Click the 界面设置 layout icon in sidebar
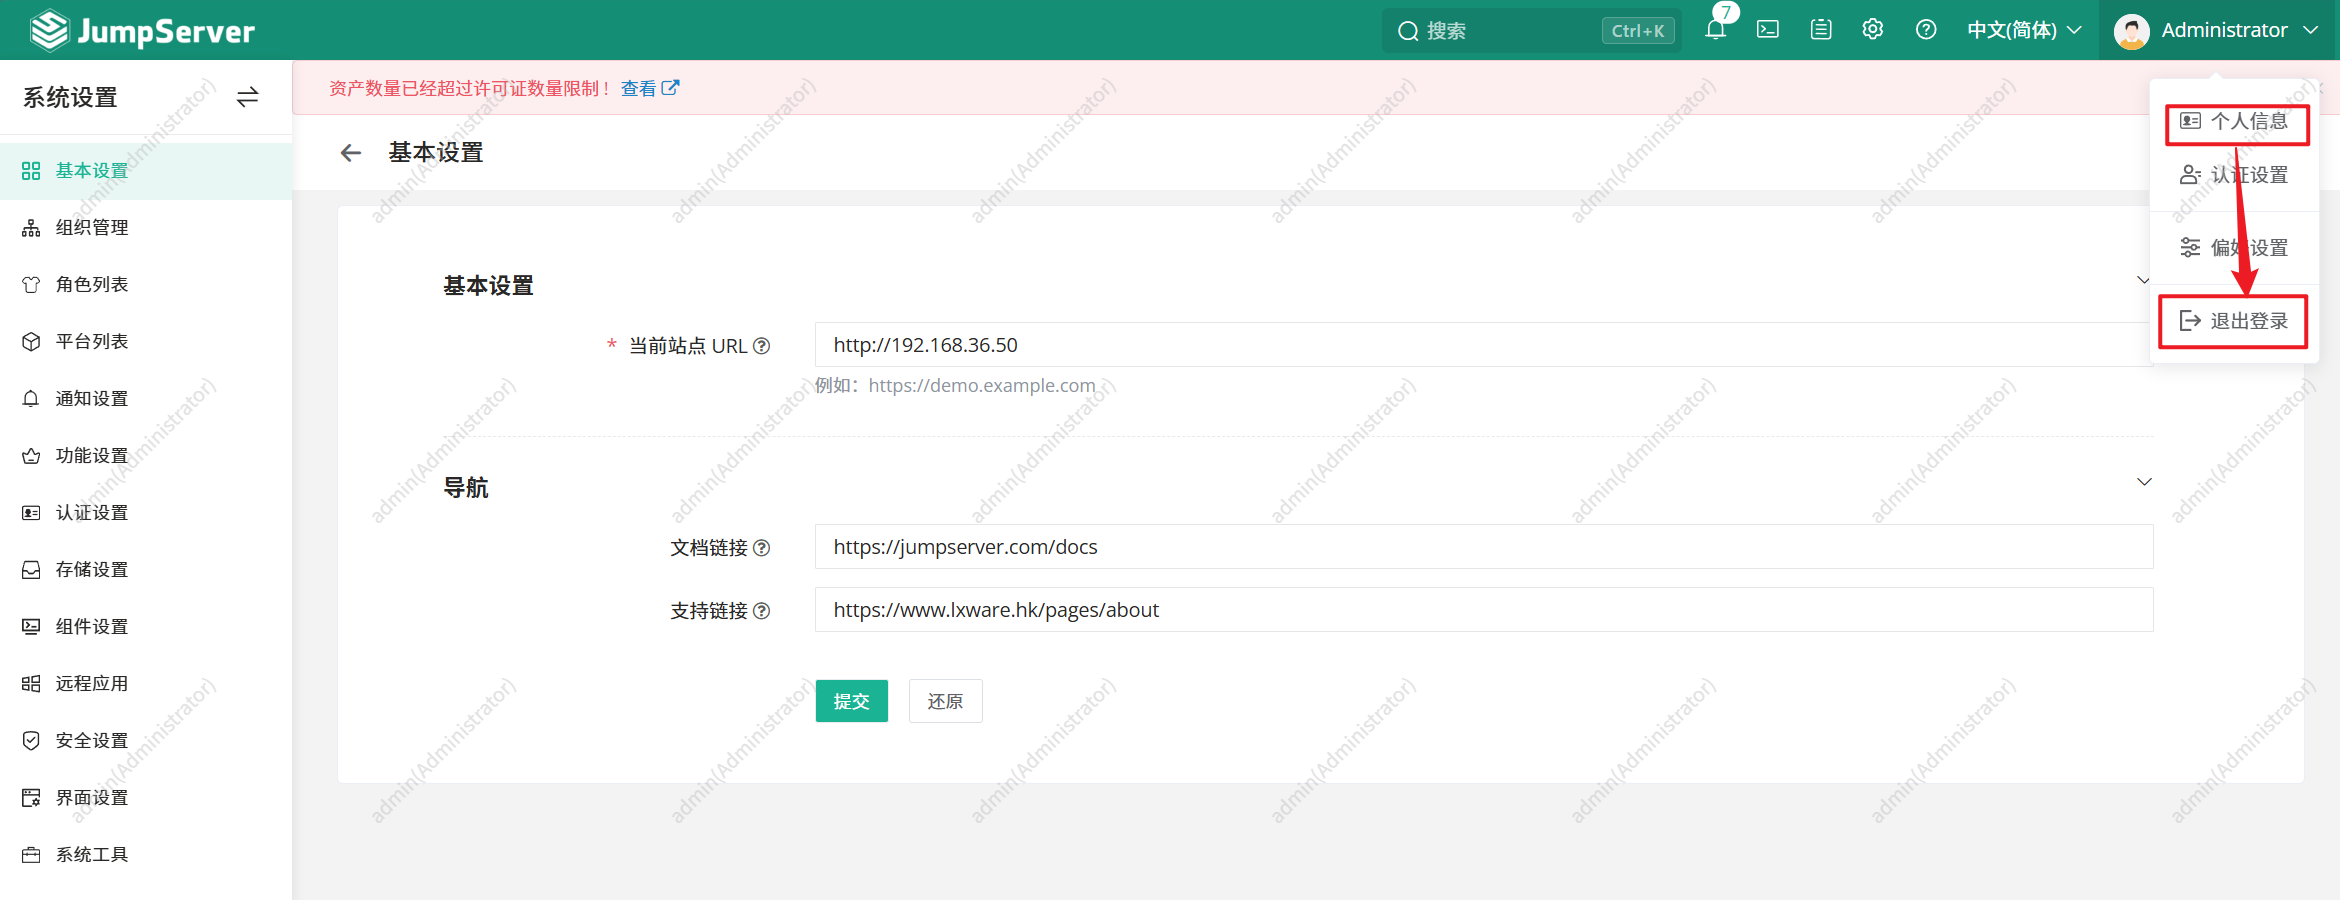The image size is (2340, 900). (31, 798)
